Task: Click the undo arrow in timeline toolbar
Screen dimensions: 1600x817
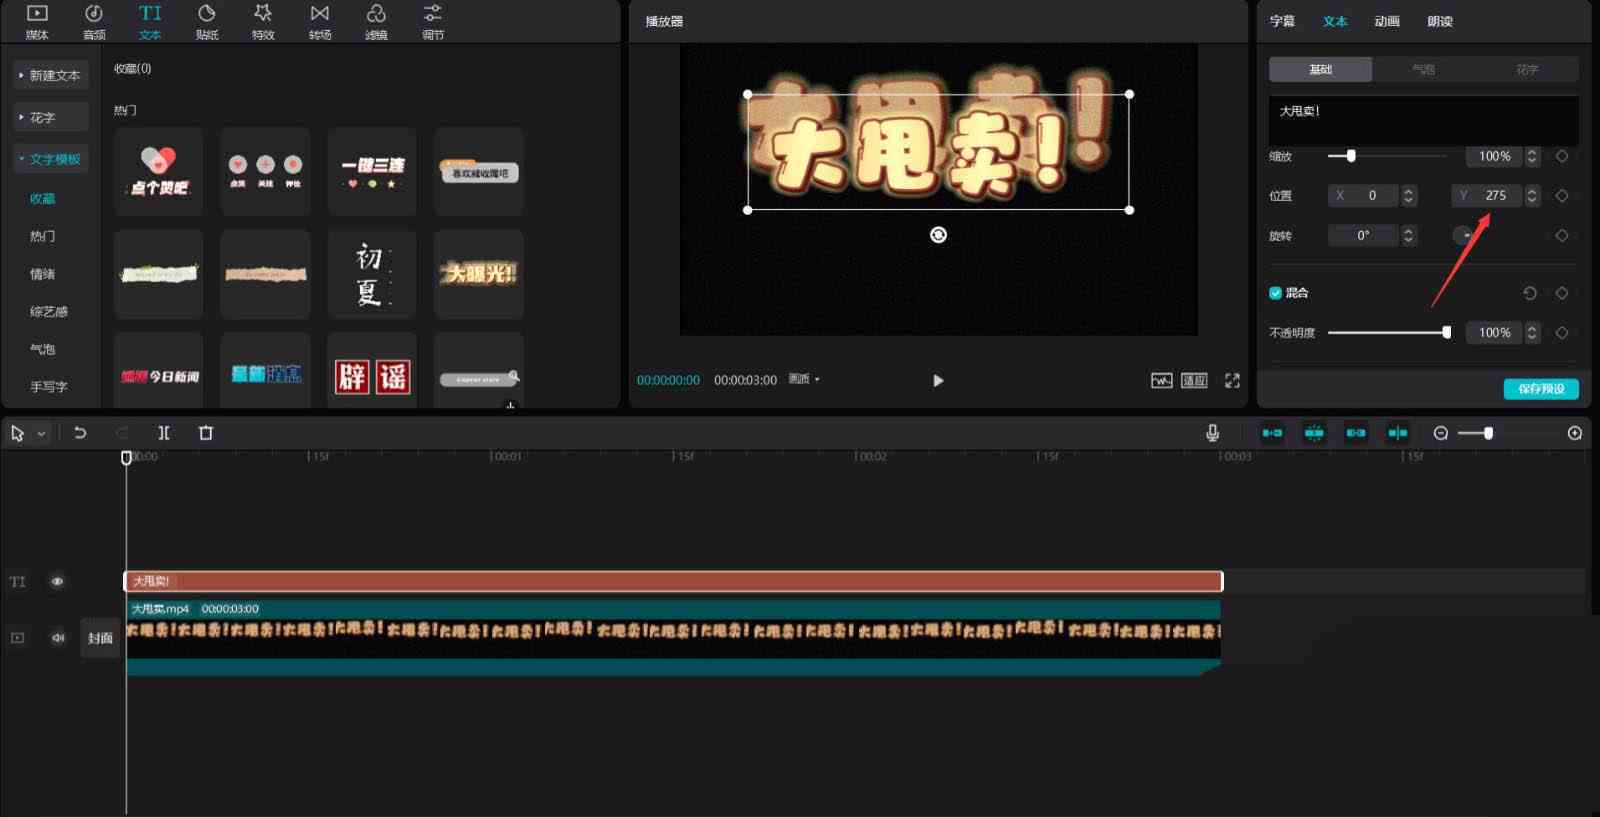Action: click(80, 433)
